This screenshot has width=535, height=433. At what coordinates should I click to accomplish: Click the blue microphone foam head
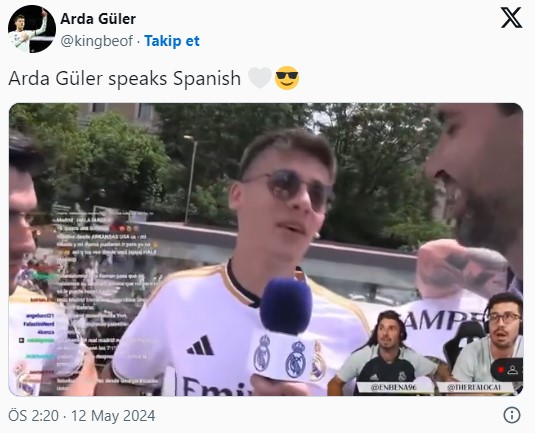(x=286, y=305)
